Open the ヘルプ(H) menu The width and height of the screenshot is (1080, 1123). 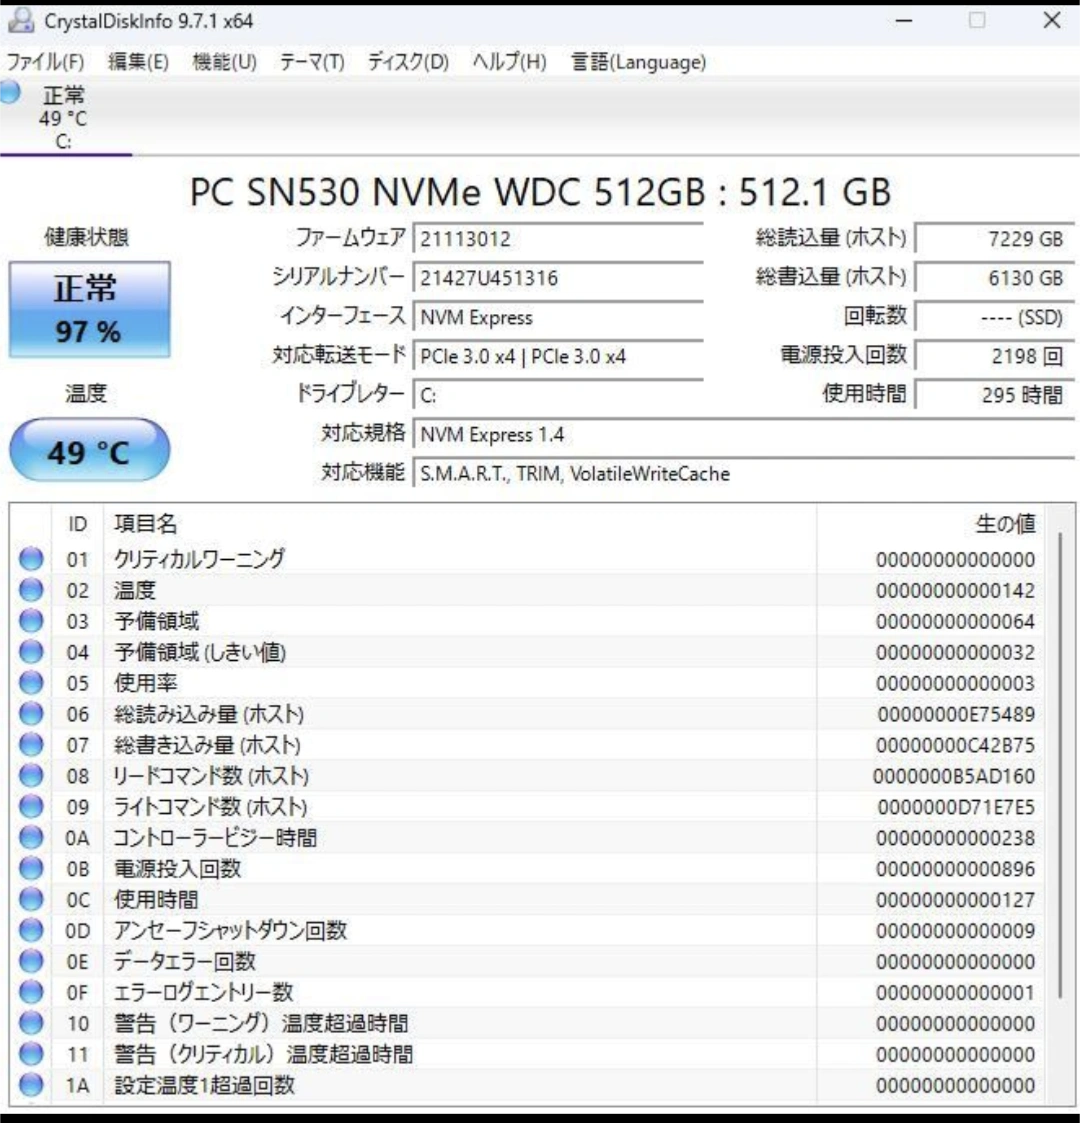509,62
